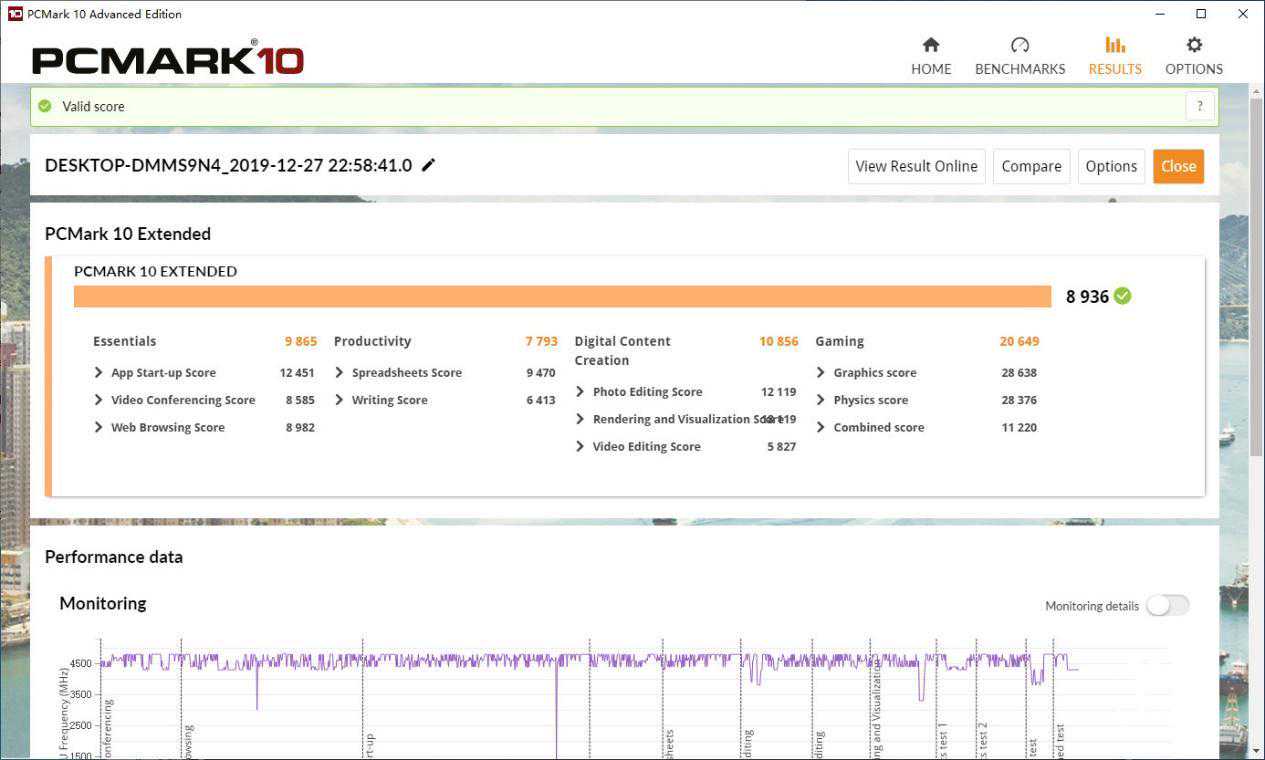
Task: Expand App Start-up Score details
Action: (x=99, y=373)
